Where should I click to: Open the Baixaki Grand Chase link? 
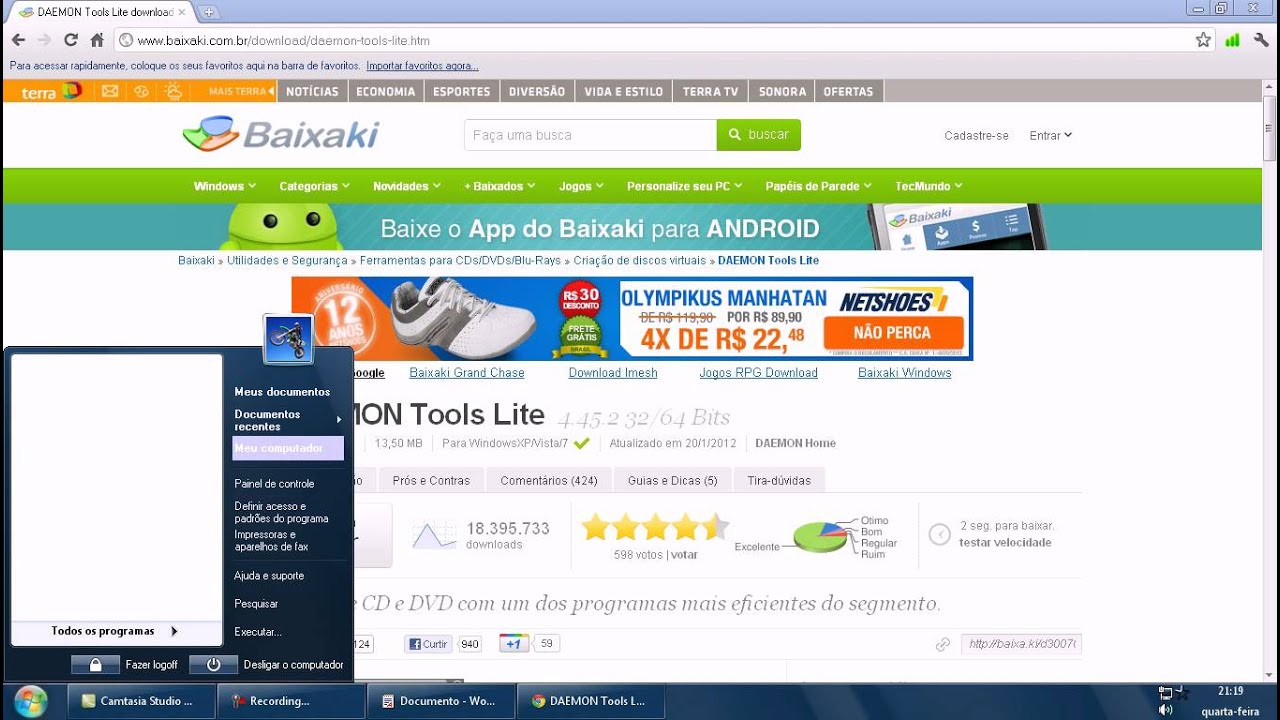467,373
